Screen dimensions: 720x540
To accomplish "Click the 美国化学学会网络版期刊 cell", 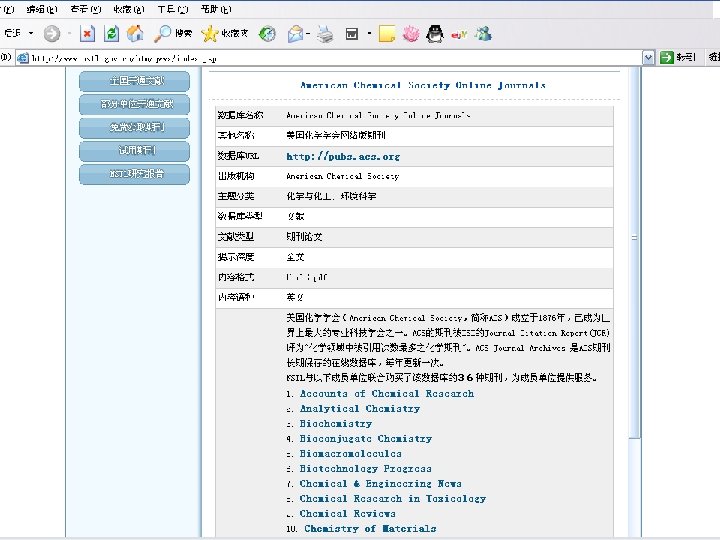I will 336,135.
